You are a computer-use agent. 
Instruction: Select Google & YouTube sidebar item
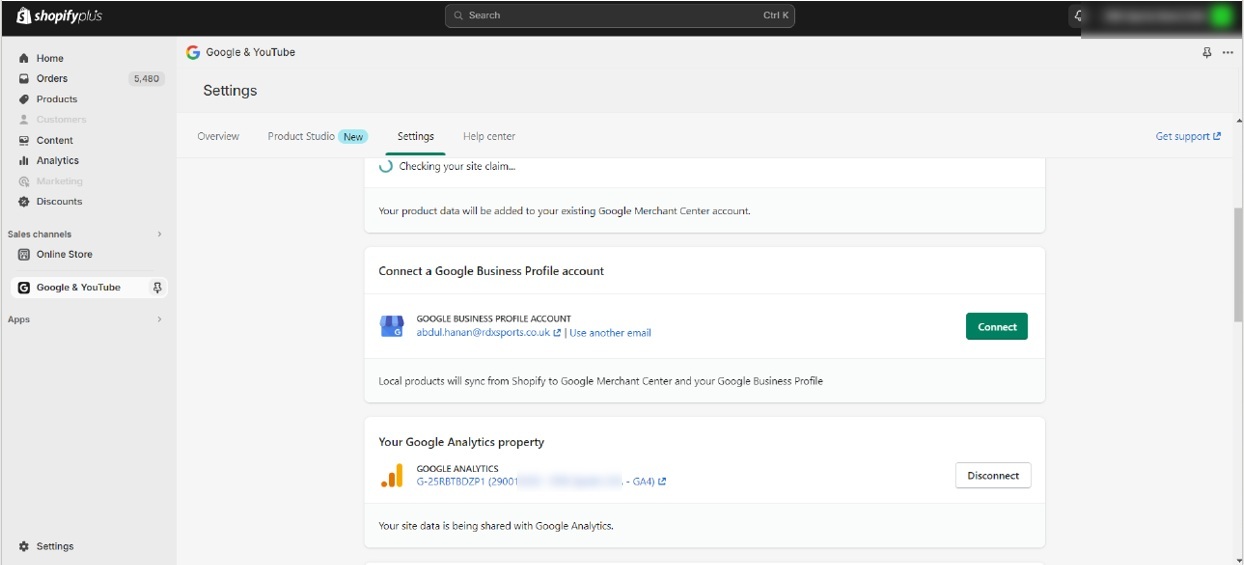(89, 287)
